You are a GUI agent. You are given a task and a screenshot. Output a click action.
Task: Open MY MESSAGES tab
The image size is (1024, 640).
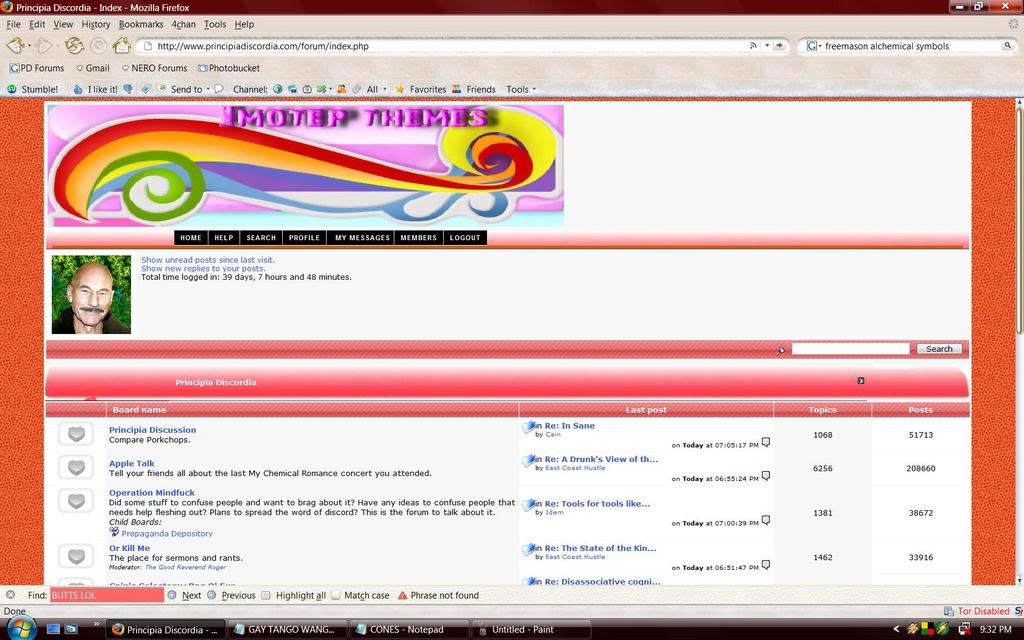[362, 238]
